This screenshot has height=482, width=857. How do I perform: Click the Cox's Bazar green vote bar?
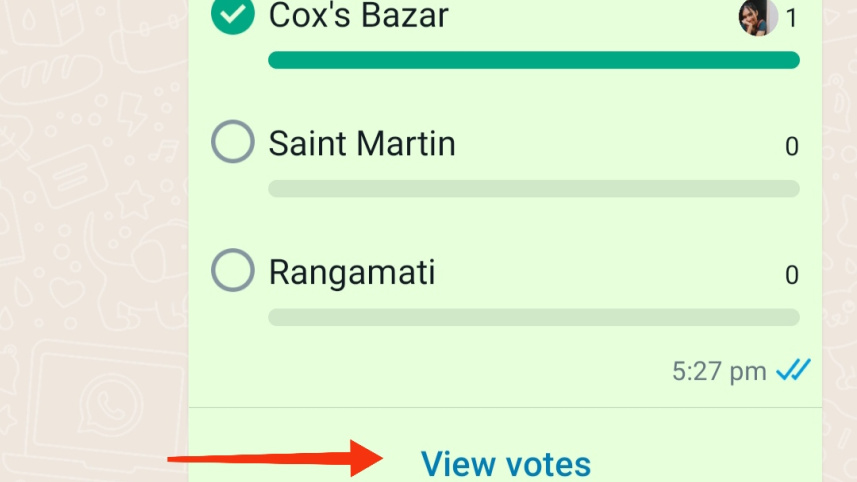click(533, 60)
